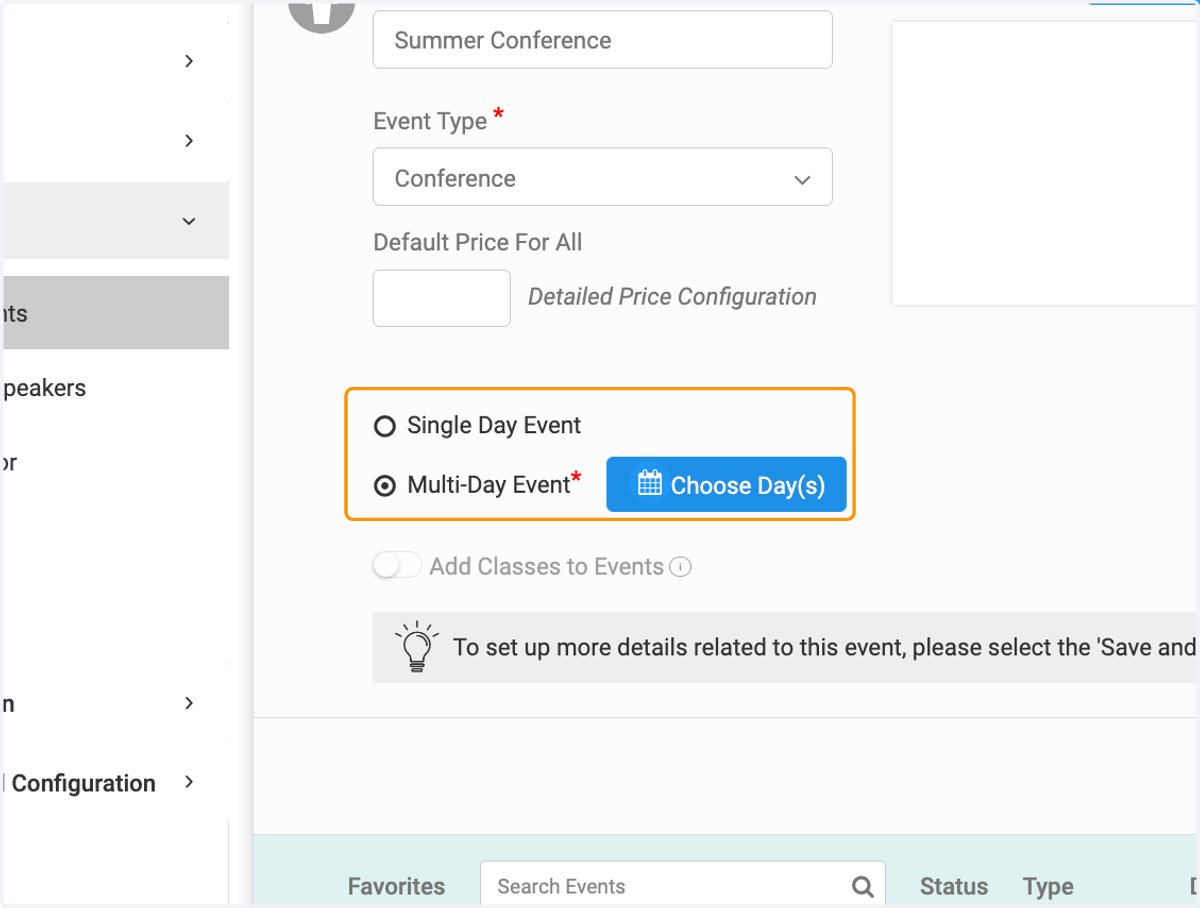1200x908 pixels.
Task: Expand the sidebar chevron above Configuration
Action: pyautogui.click(x=189, y=703)
